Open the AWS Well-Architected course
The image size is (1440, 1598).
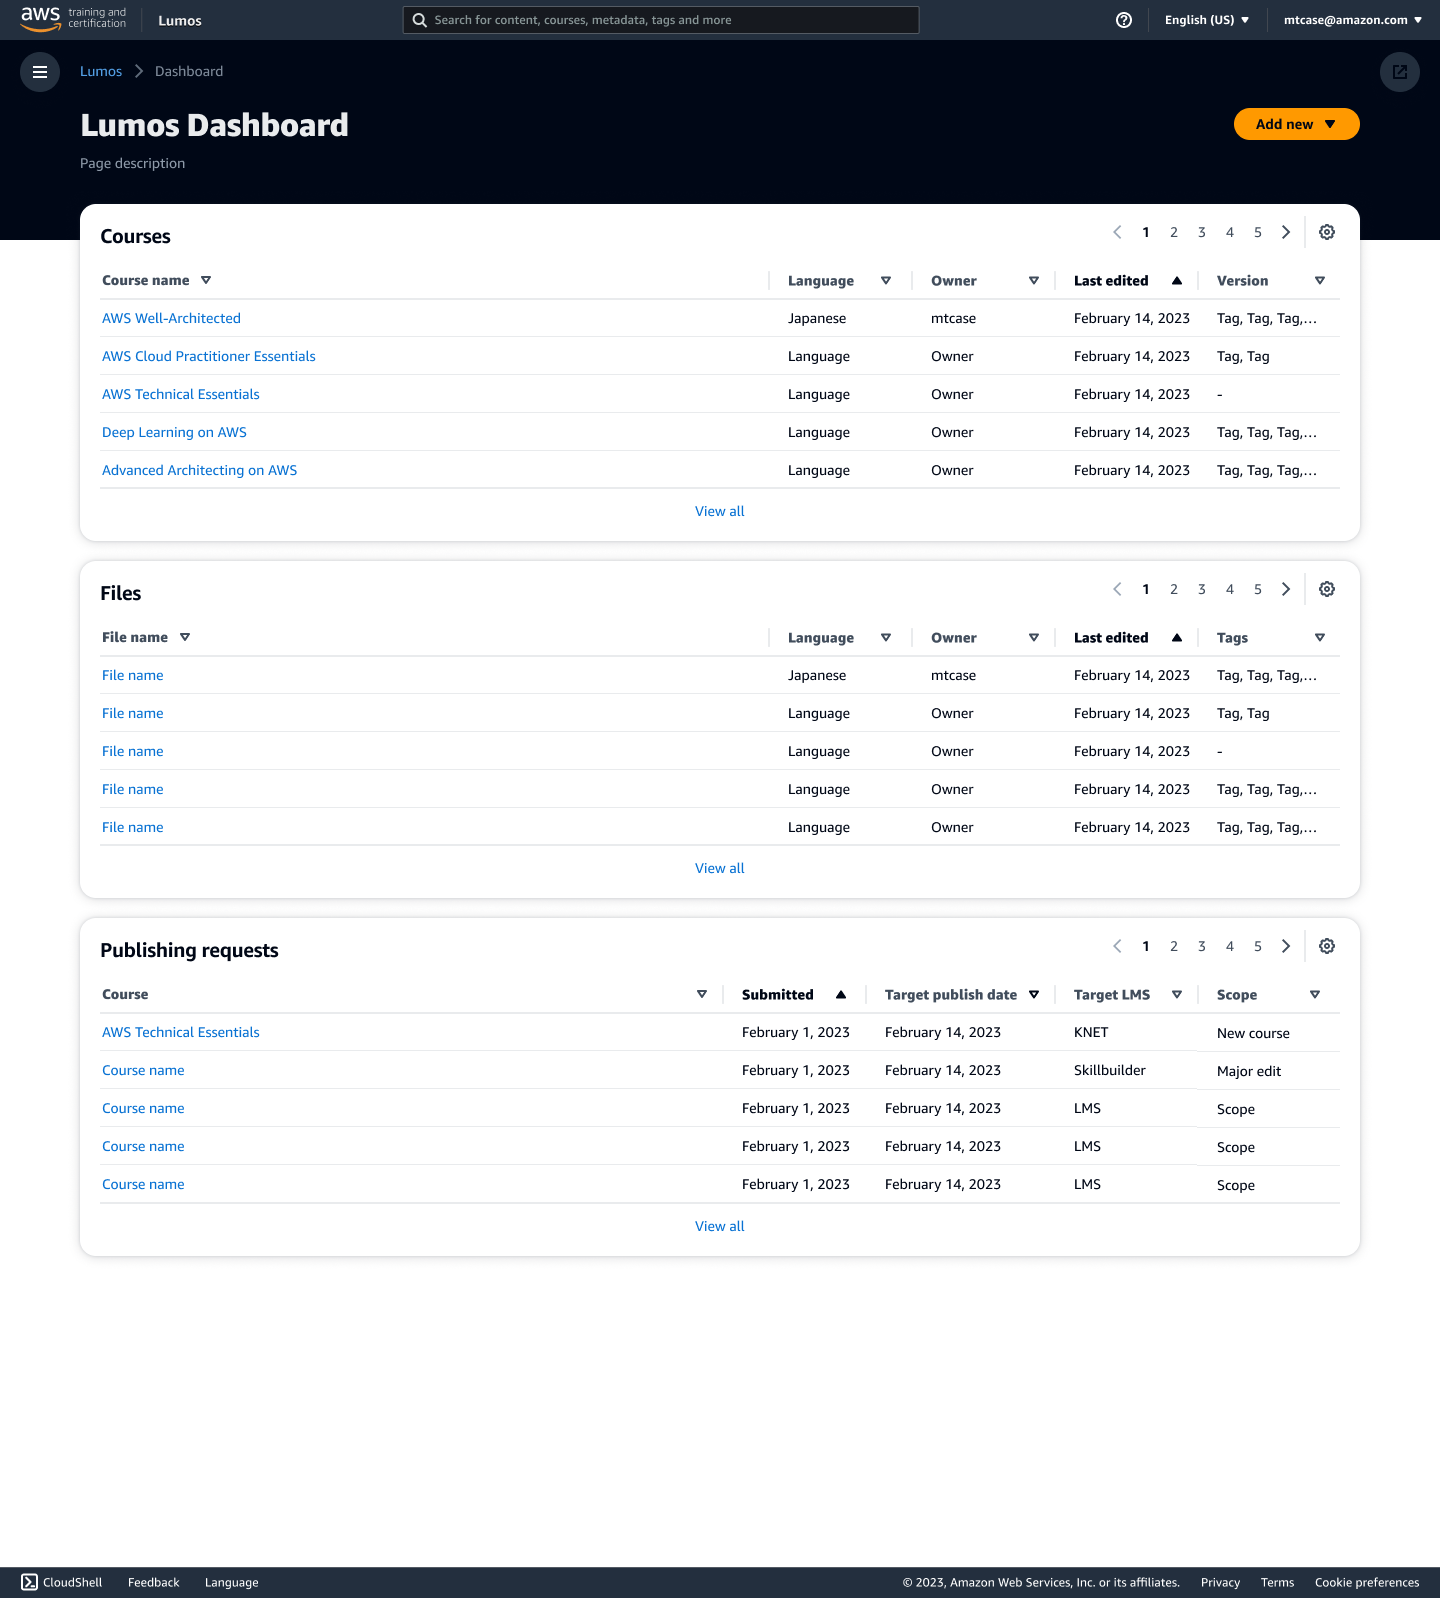click(171, 318)
